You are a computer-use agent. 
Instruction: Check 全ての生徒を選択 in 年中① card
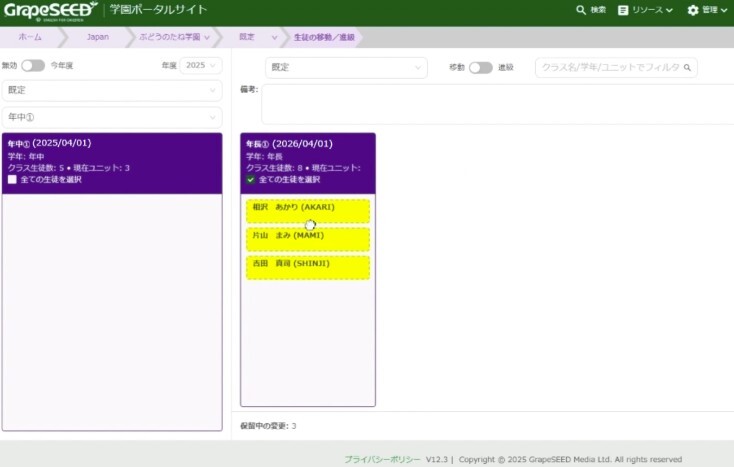click(x=12, y=179)
